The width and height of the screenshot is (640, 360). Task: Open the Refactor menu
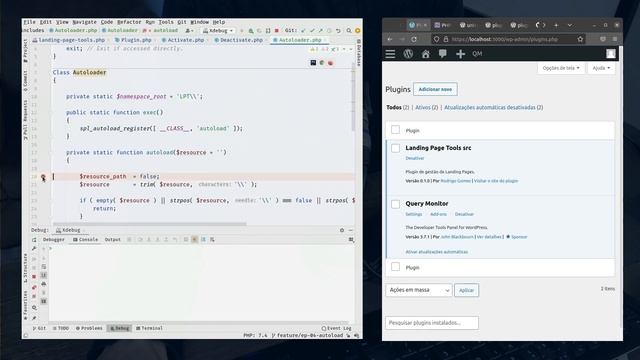pos(129,22)
